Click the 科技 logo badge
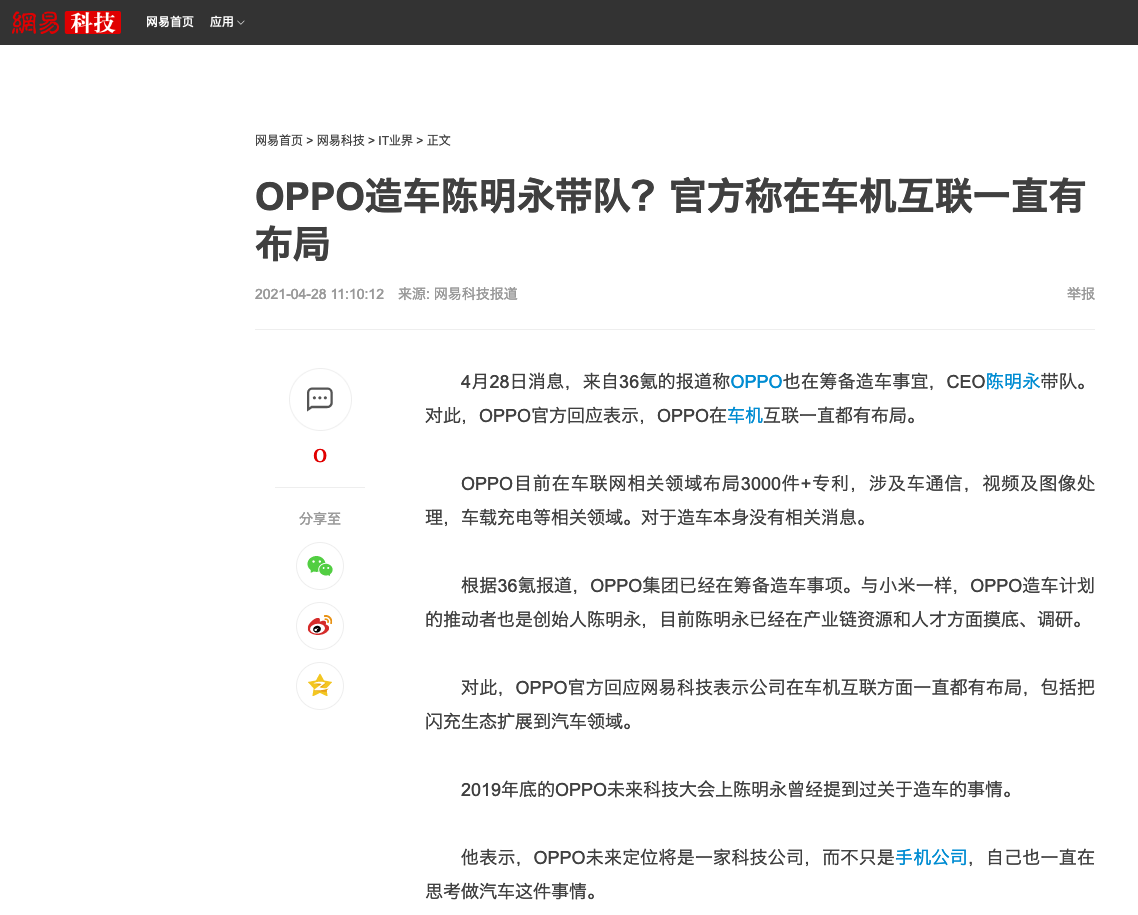 [93, 22]
